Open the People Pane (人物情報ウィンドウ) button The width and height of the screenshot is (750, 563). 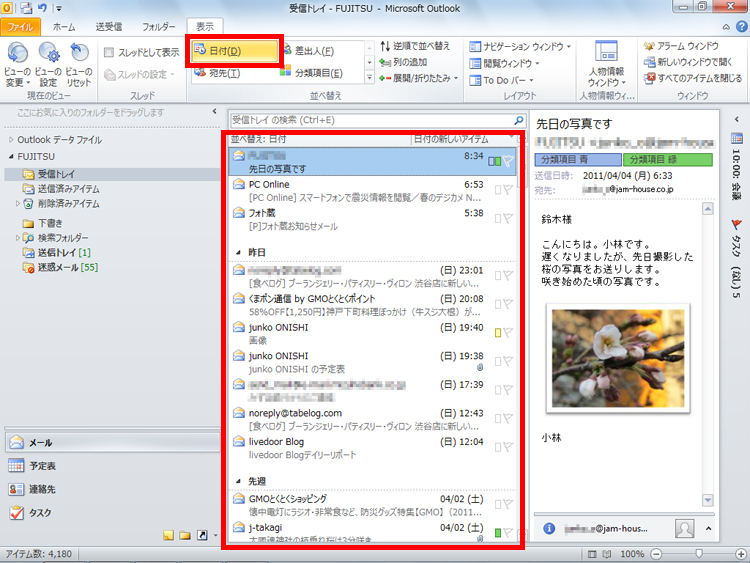pyautogui.click(x=607, y=64)
